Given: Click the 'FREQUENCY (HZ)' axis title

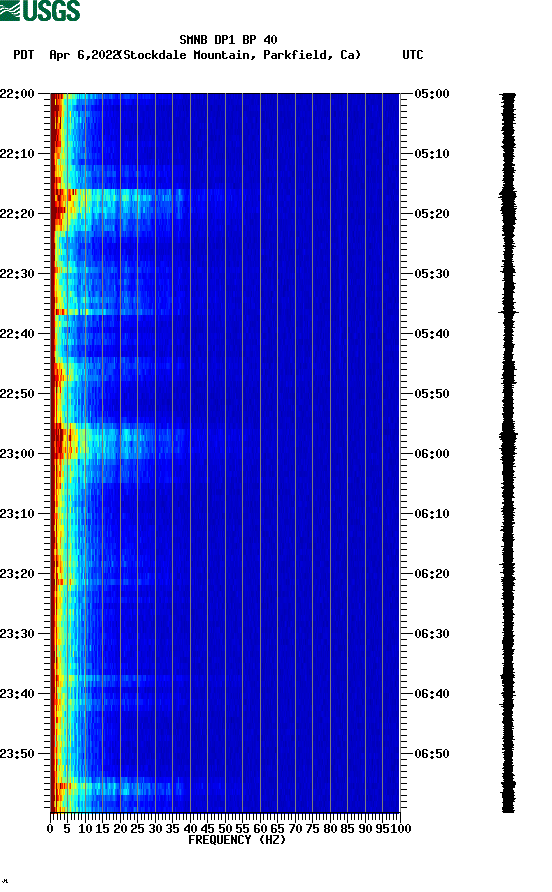Looking at the screenshot, I should pos(237,840).
